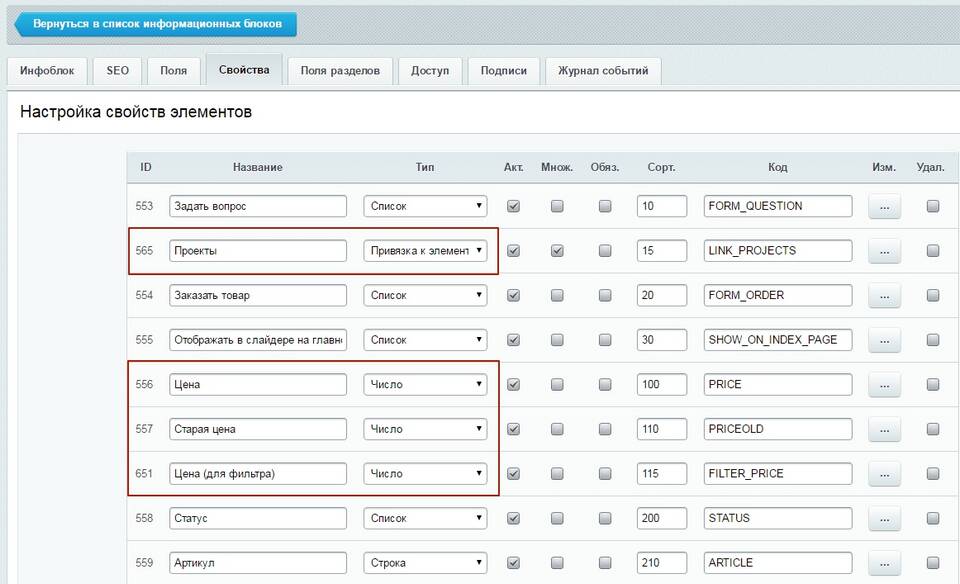Mark PRICE property for deletion
The image size is (960, 584).
coord(933,384)
